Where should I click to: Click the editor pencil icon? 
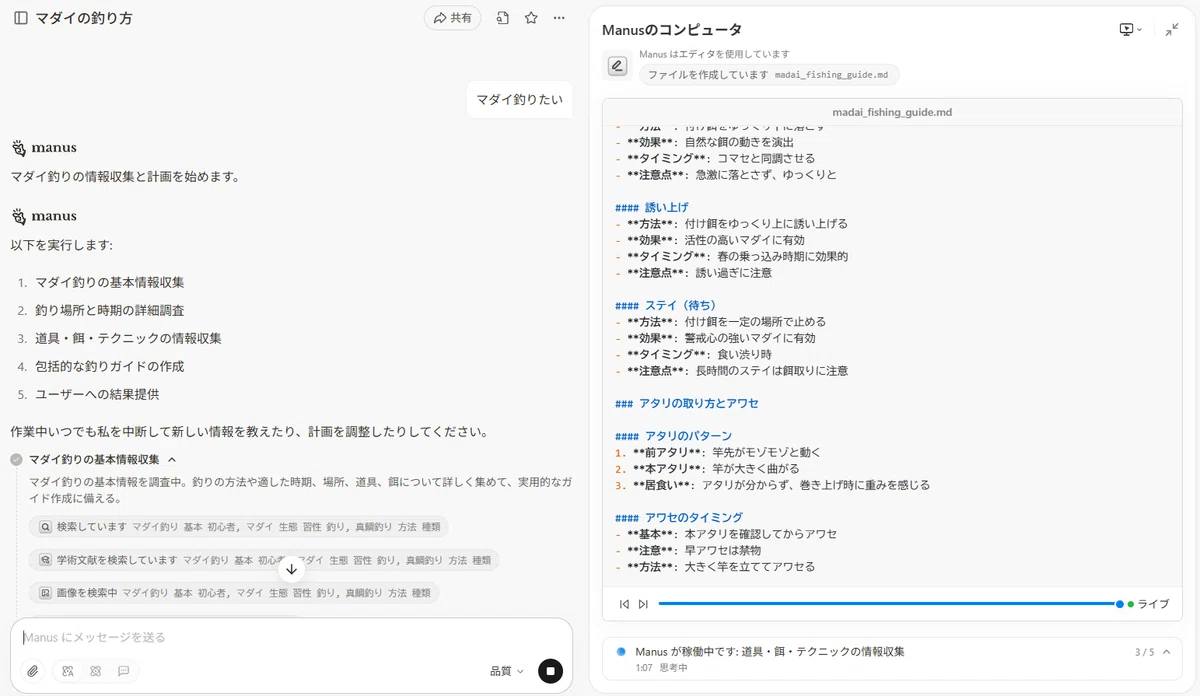pos(617,66)
